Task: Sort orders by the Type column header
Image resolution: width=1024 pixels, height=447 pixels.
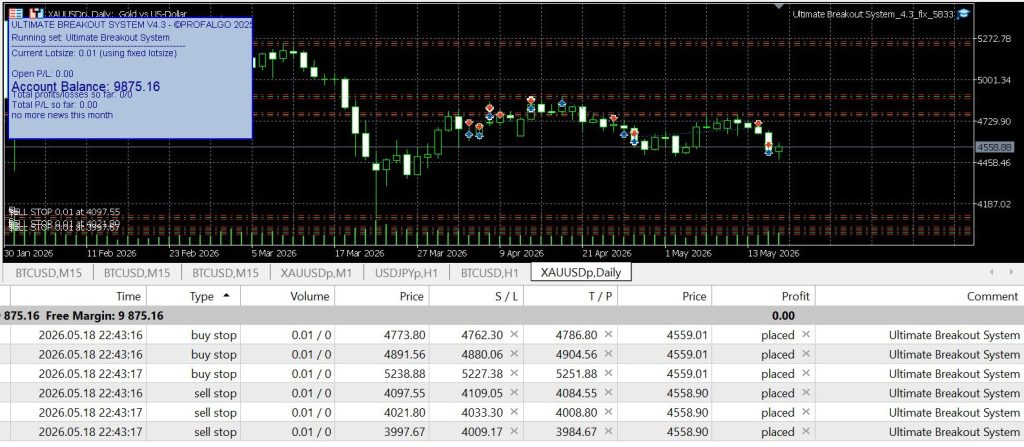Action: point(194,296)
